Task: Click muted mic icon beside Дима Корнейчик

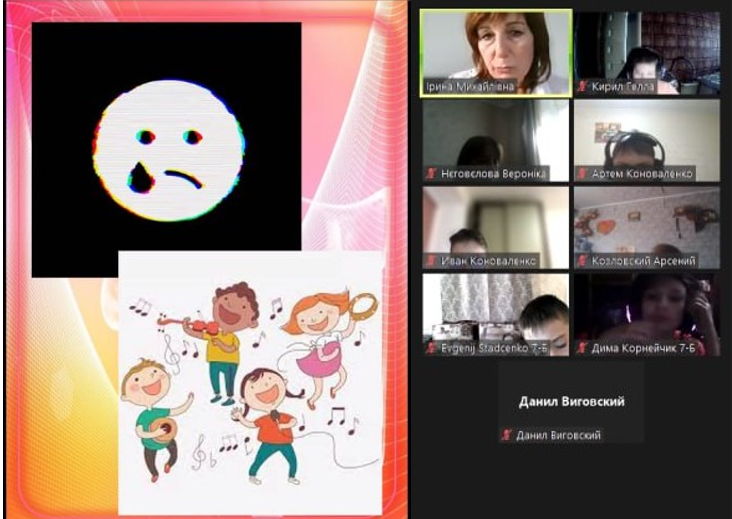Action: 582,348
